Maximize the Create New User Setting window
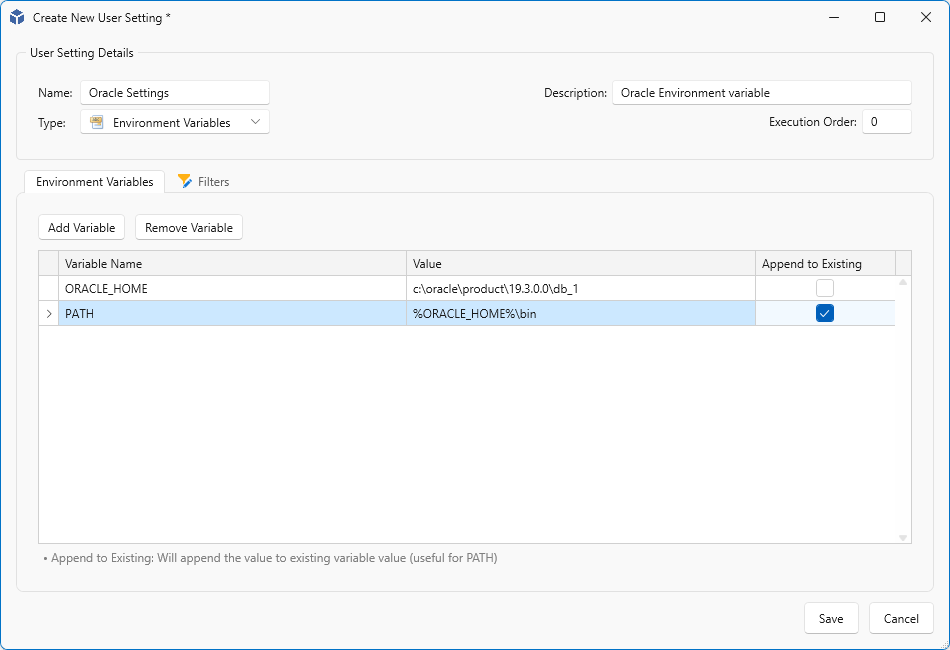The height and width of the screenshot is (650, 950). pos(880,17)
